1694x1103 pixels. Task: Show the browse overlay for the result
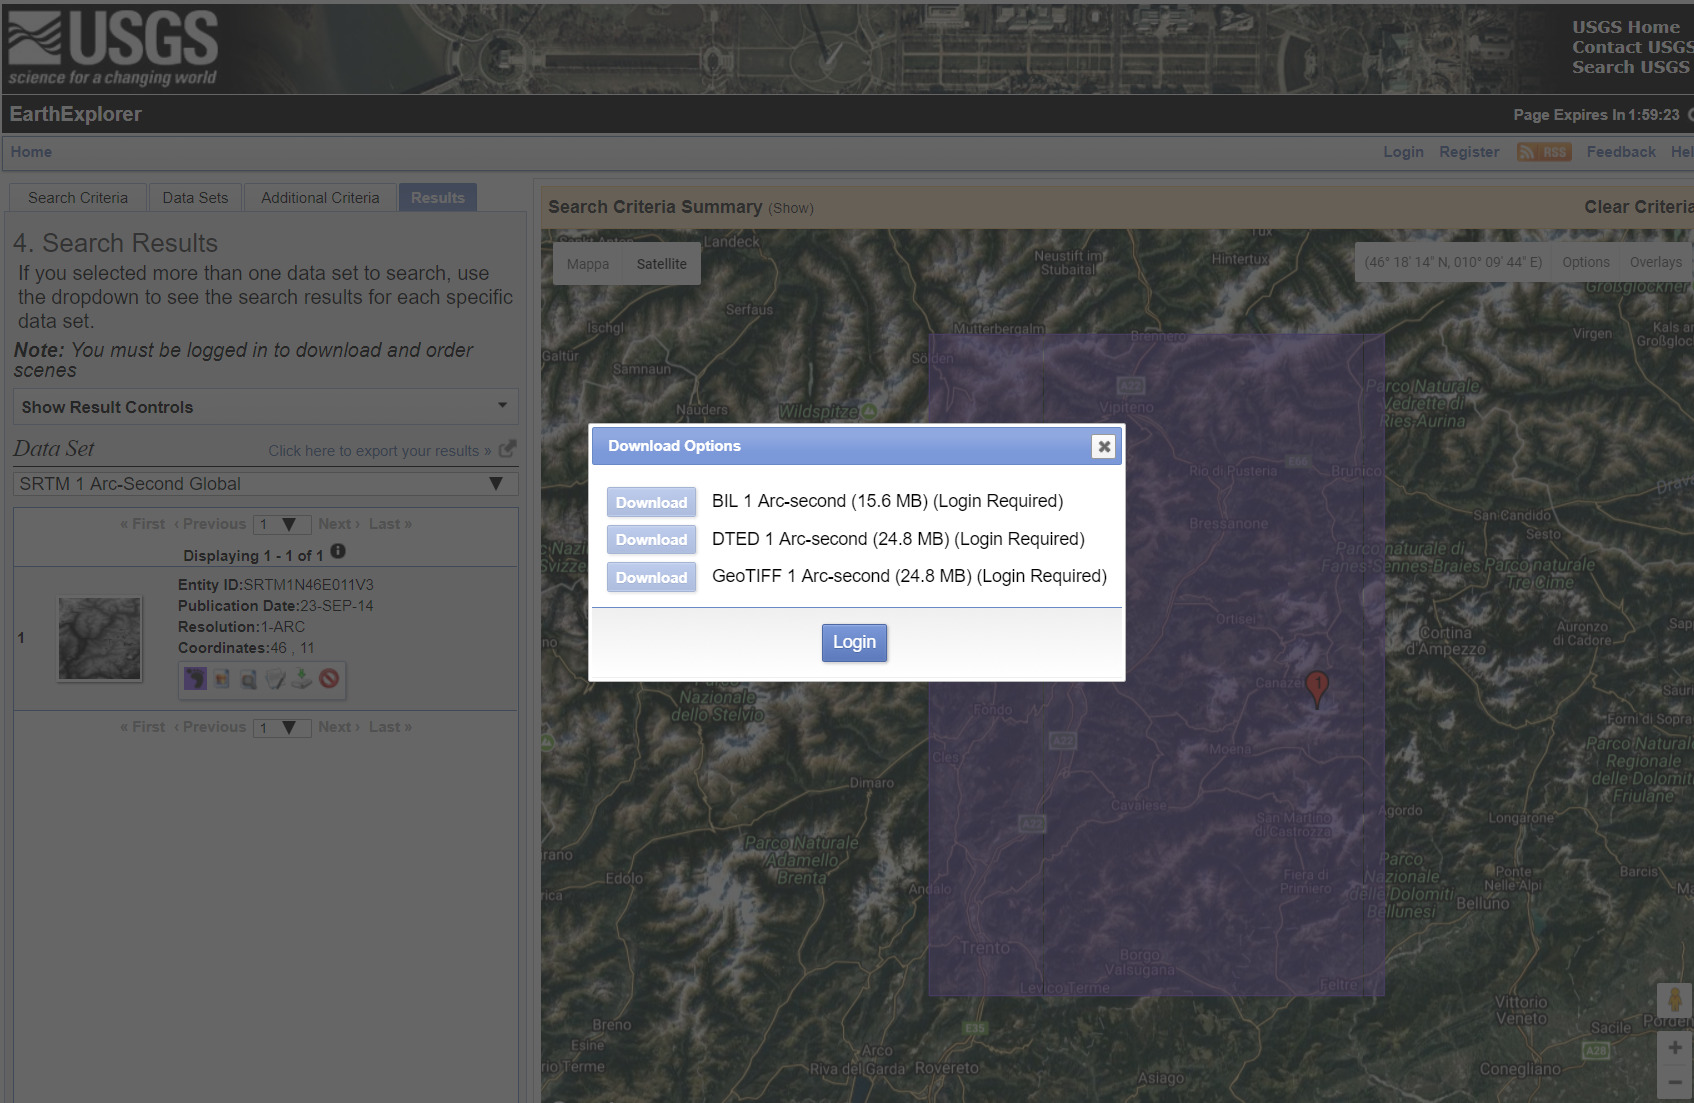(x=222, y=679)
